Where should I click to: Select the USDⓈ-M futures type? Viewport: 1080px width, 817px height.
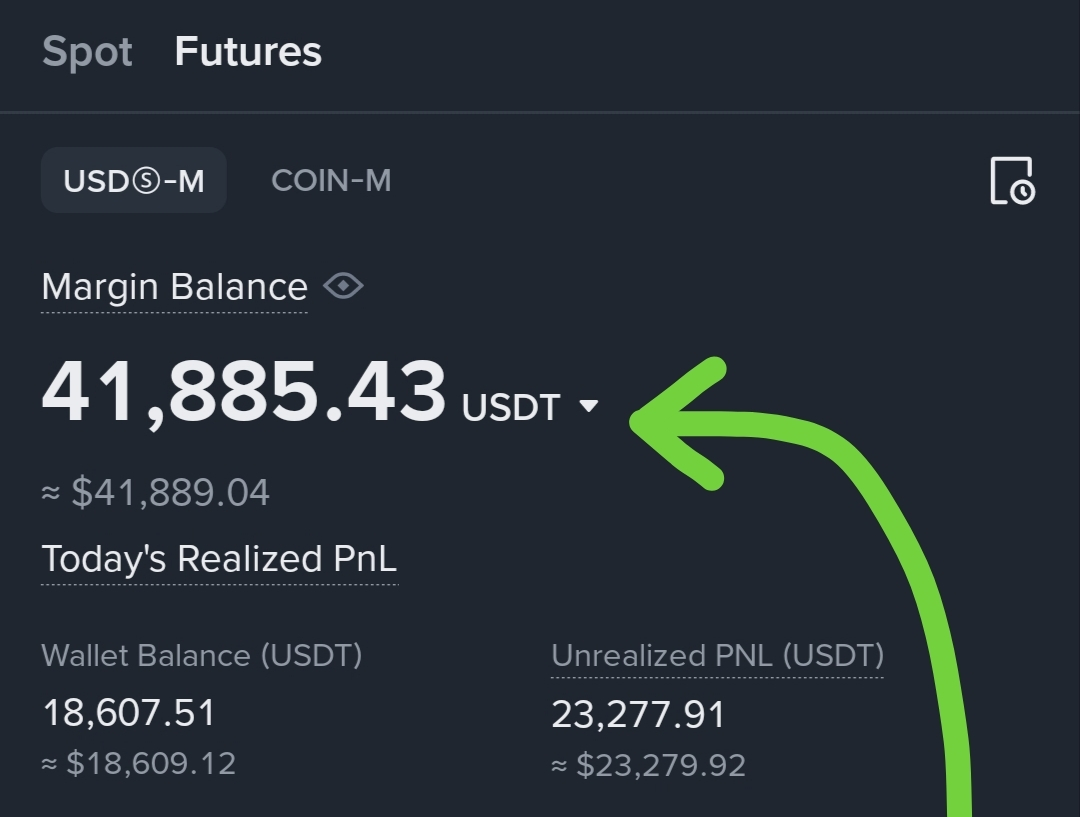pos(134,181)
